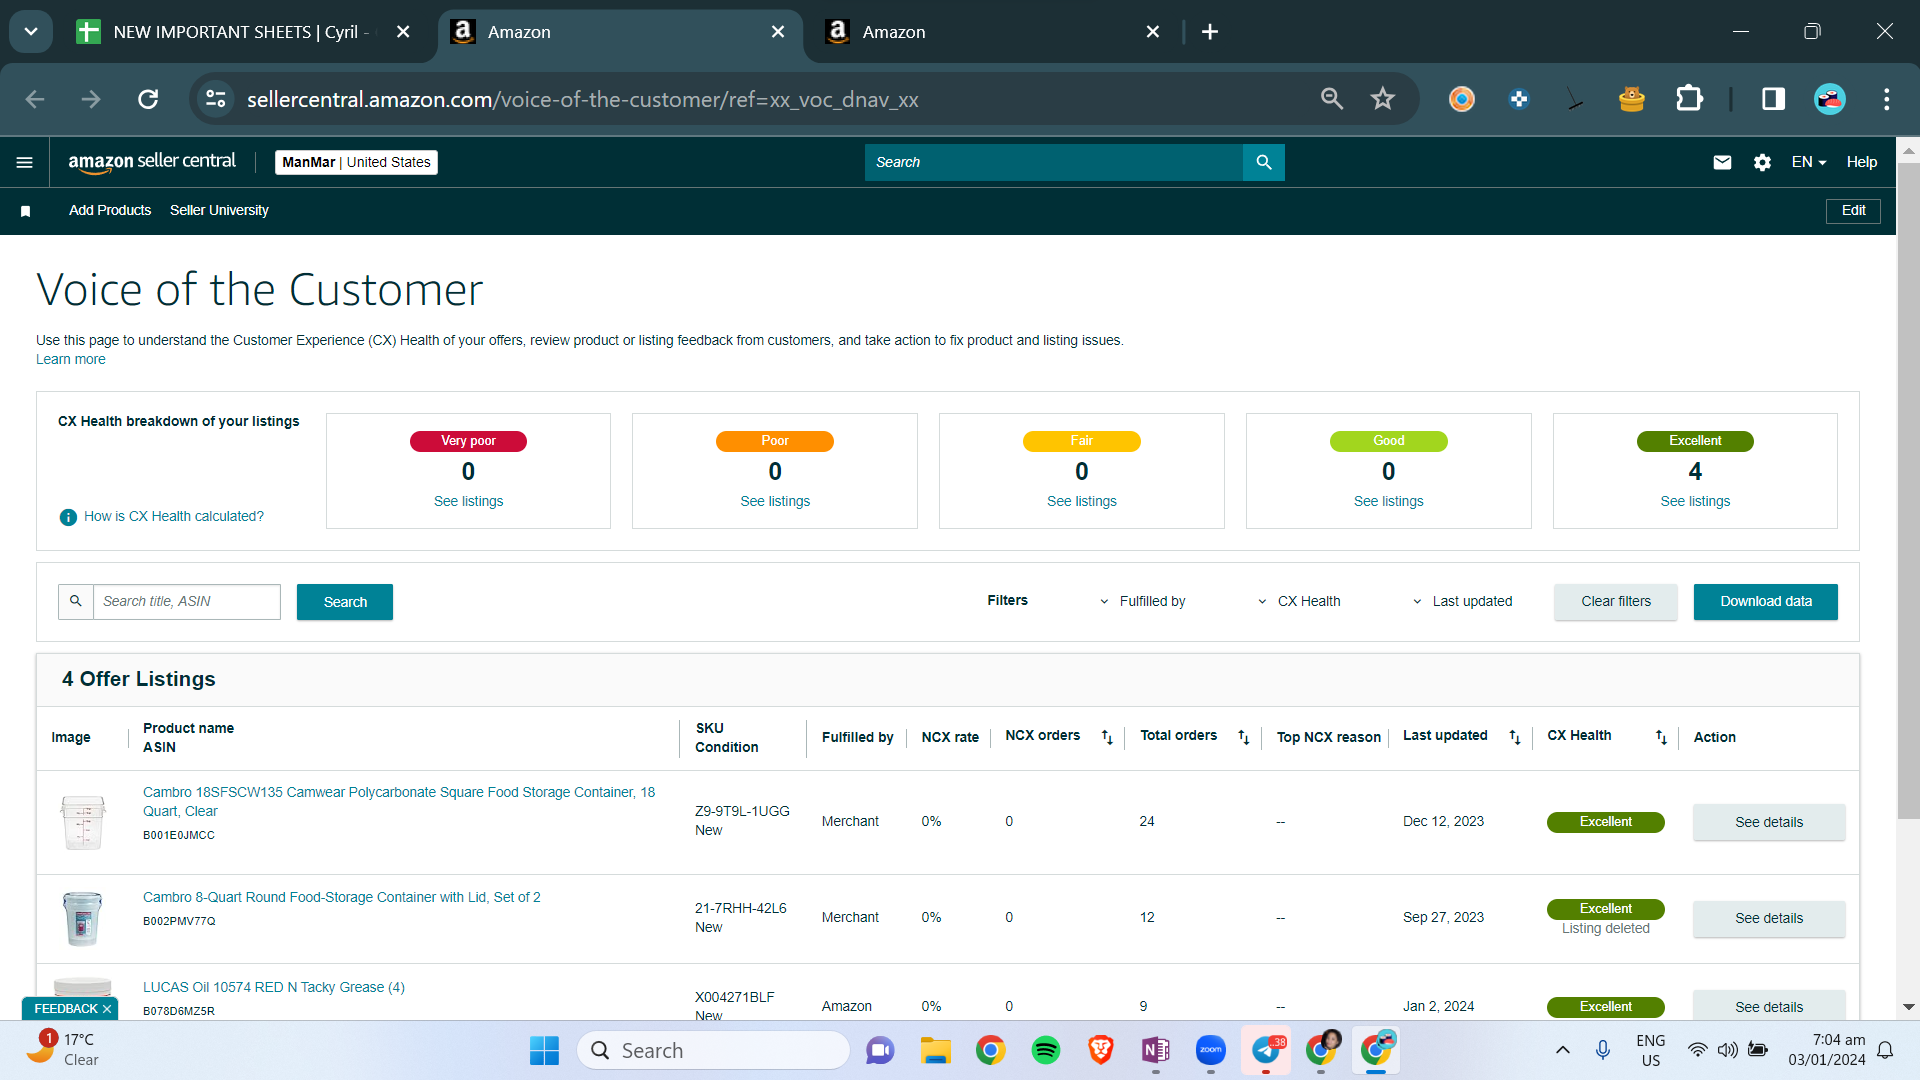1920x1080 pixels.
Task: Sort by Last updated column
Action: pyautogui.click(x=1515, y=737)
